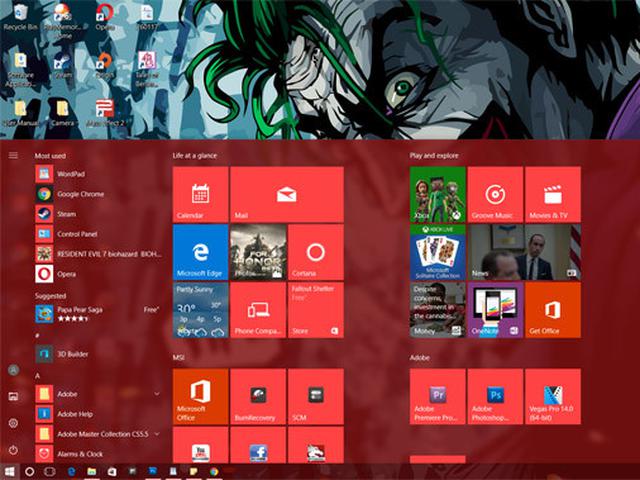Select suggested app Papa Pear Saga
Image resolution: width=640 pixels, height=480 pixels.
[x=98, y=313]
